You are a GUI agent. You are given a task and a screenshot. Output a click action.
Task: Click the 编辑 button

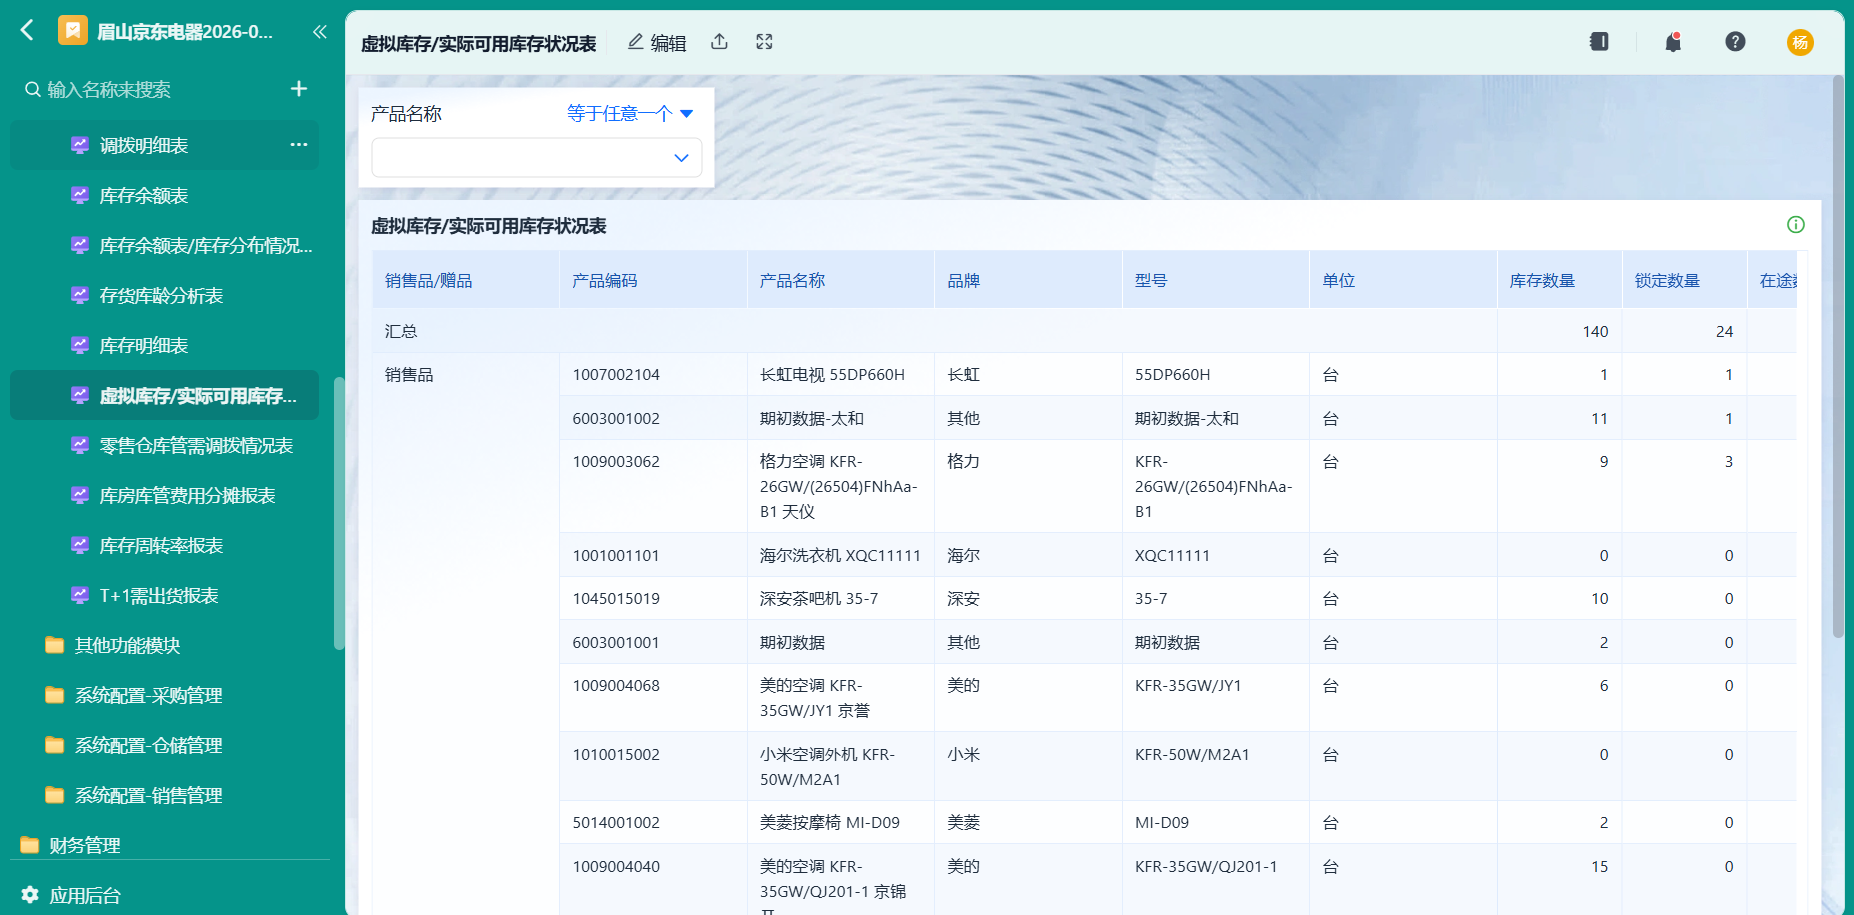(x=657, y=43)
